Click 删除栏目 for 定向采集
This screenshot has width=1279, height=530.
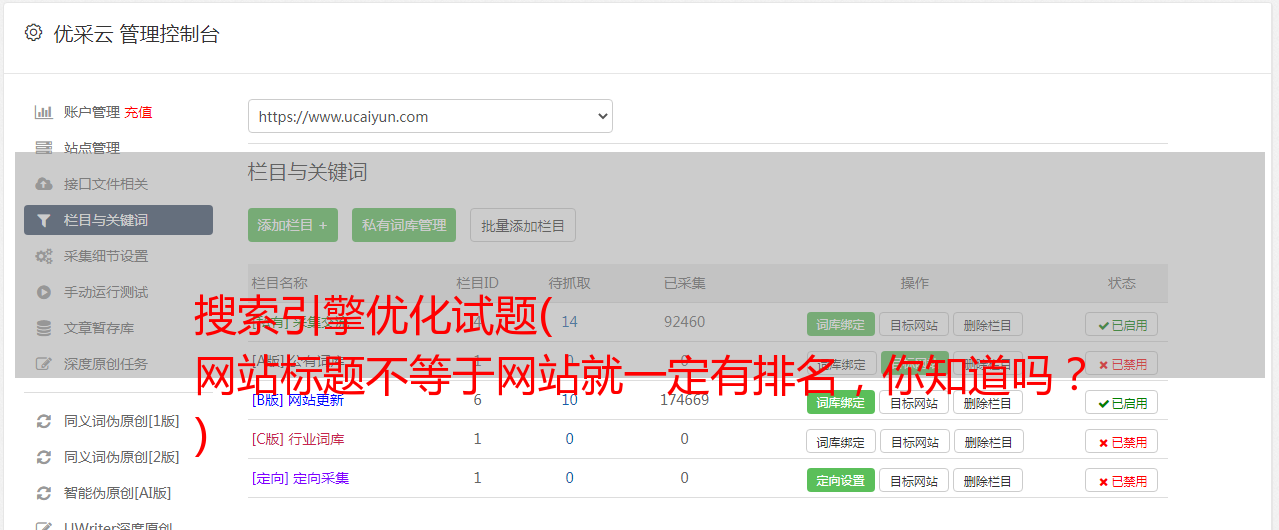(988, 480)
